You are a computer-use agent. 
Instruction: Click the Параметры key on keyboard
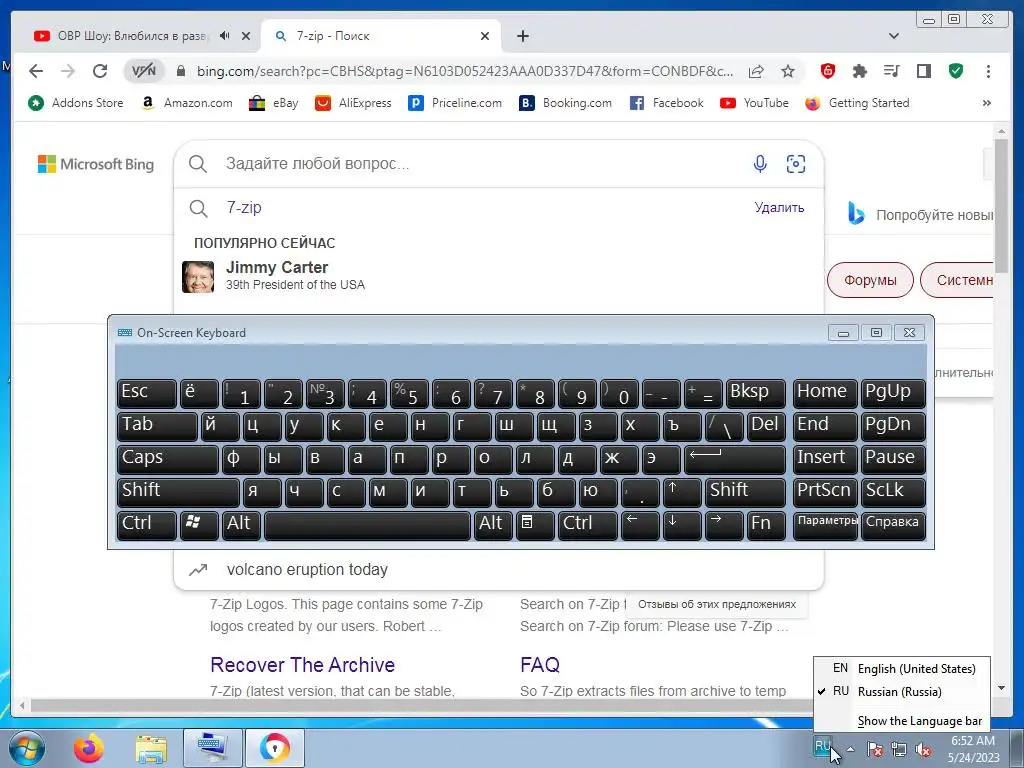click(825, 524)
